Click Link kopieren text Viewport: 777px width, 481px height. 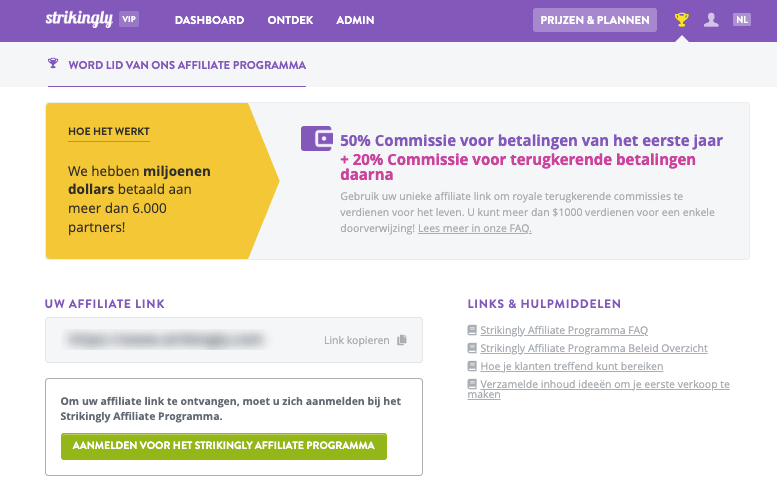(357, 340)
